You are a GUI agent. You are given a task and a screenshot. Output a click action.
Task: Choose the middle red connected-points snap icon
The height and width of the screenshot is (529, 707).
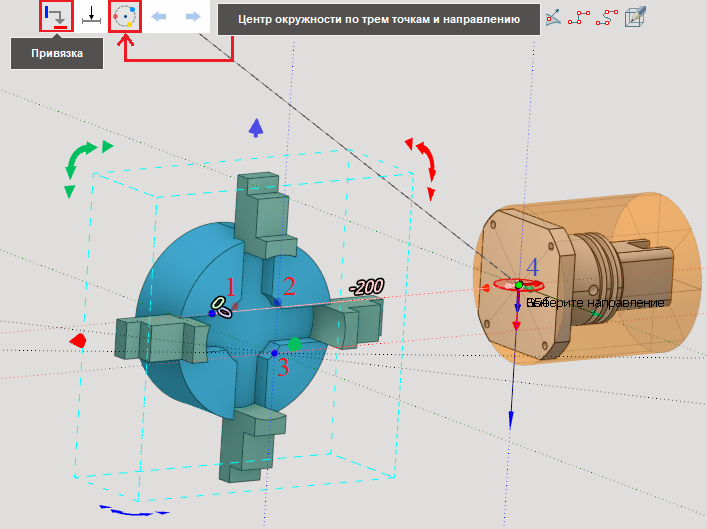(579, 17)
